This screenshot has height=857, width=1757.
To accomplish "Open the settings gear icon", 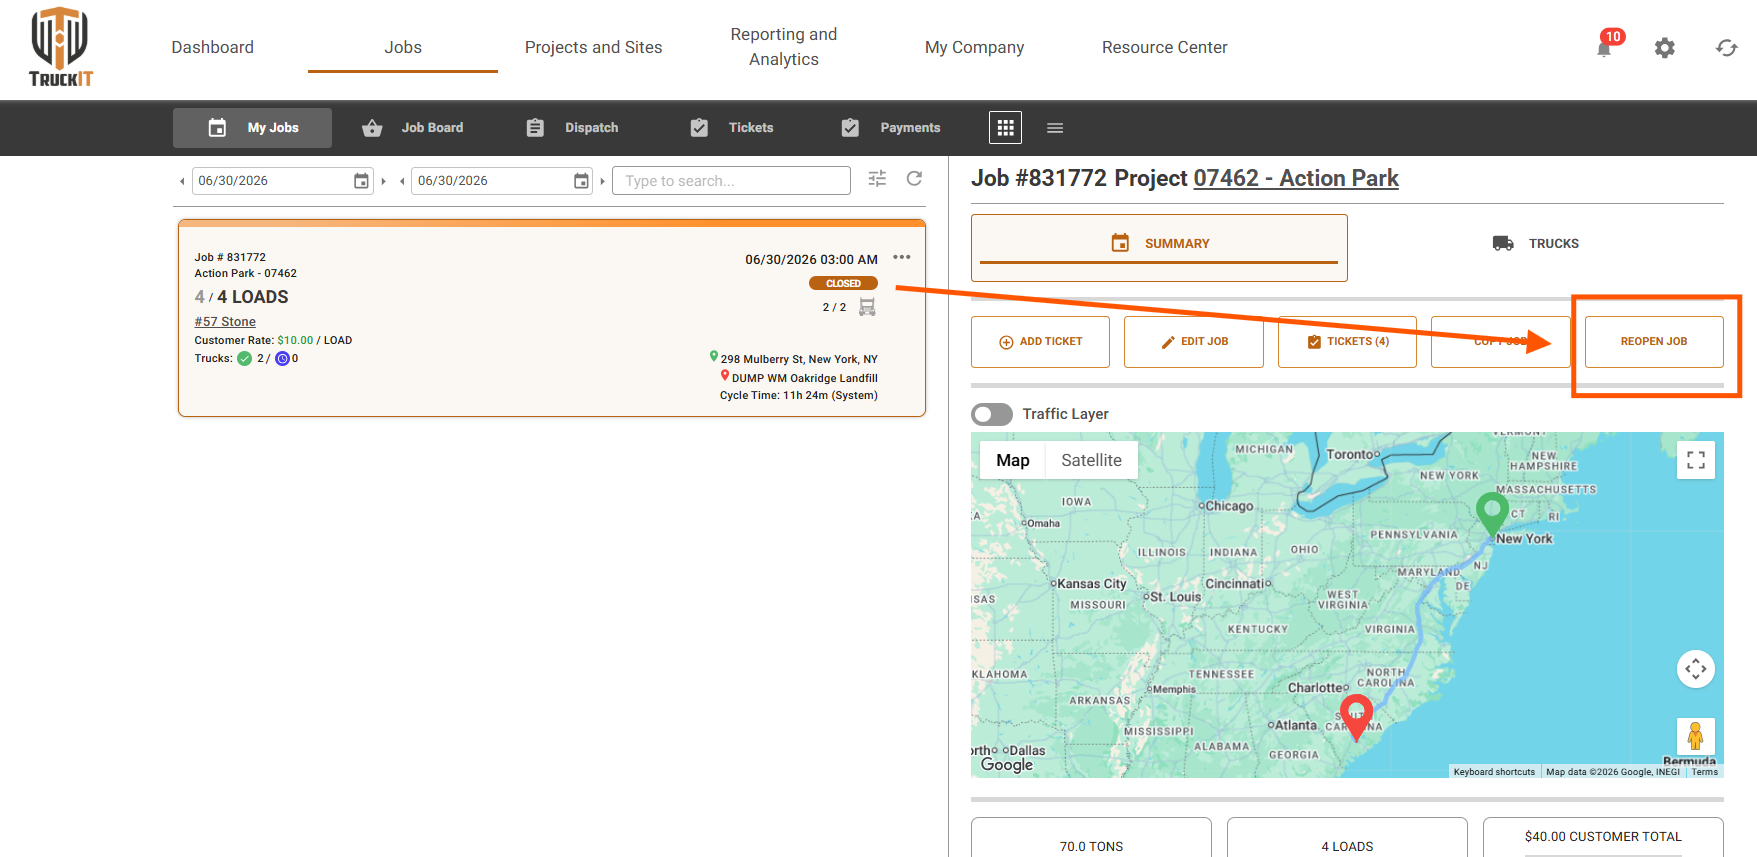I will point(1664,48).
